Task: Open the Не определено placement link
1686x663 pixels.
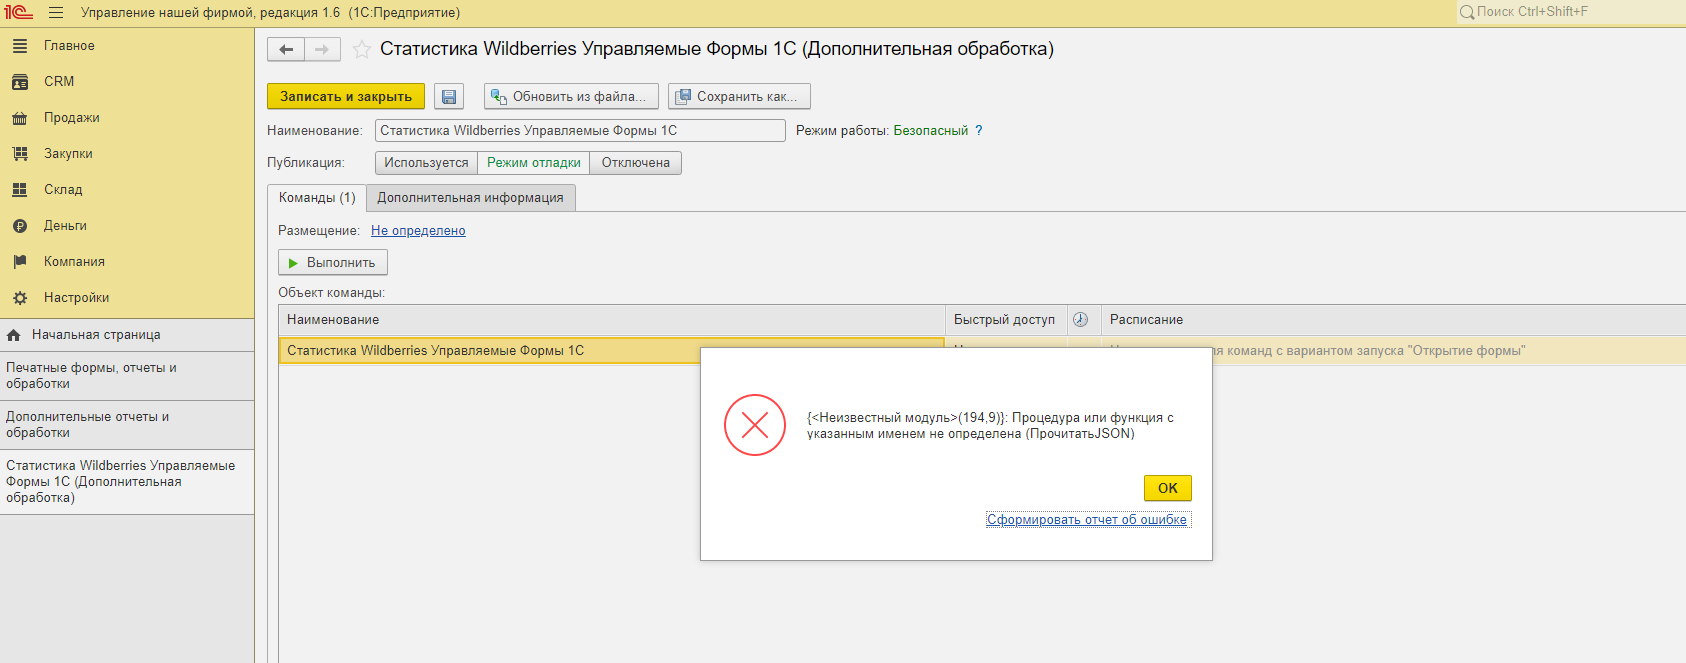Action: pos(418,231)
